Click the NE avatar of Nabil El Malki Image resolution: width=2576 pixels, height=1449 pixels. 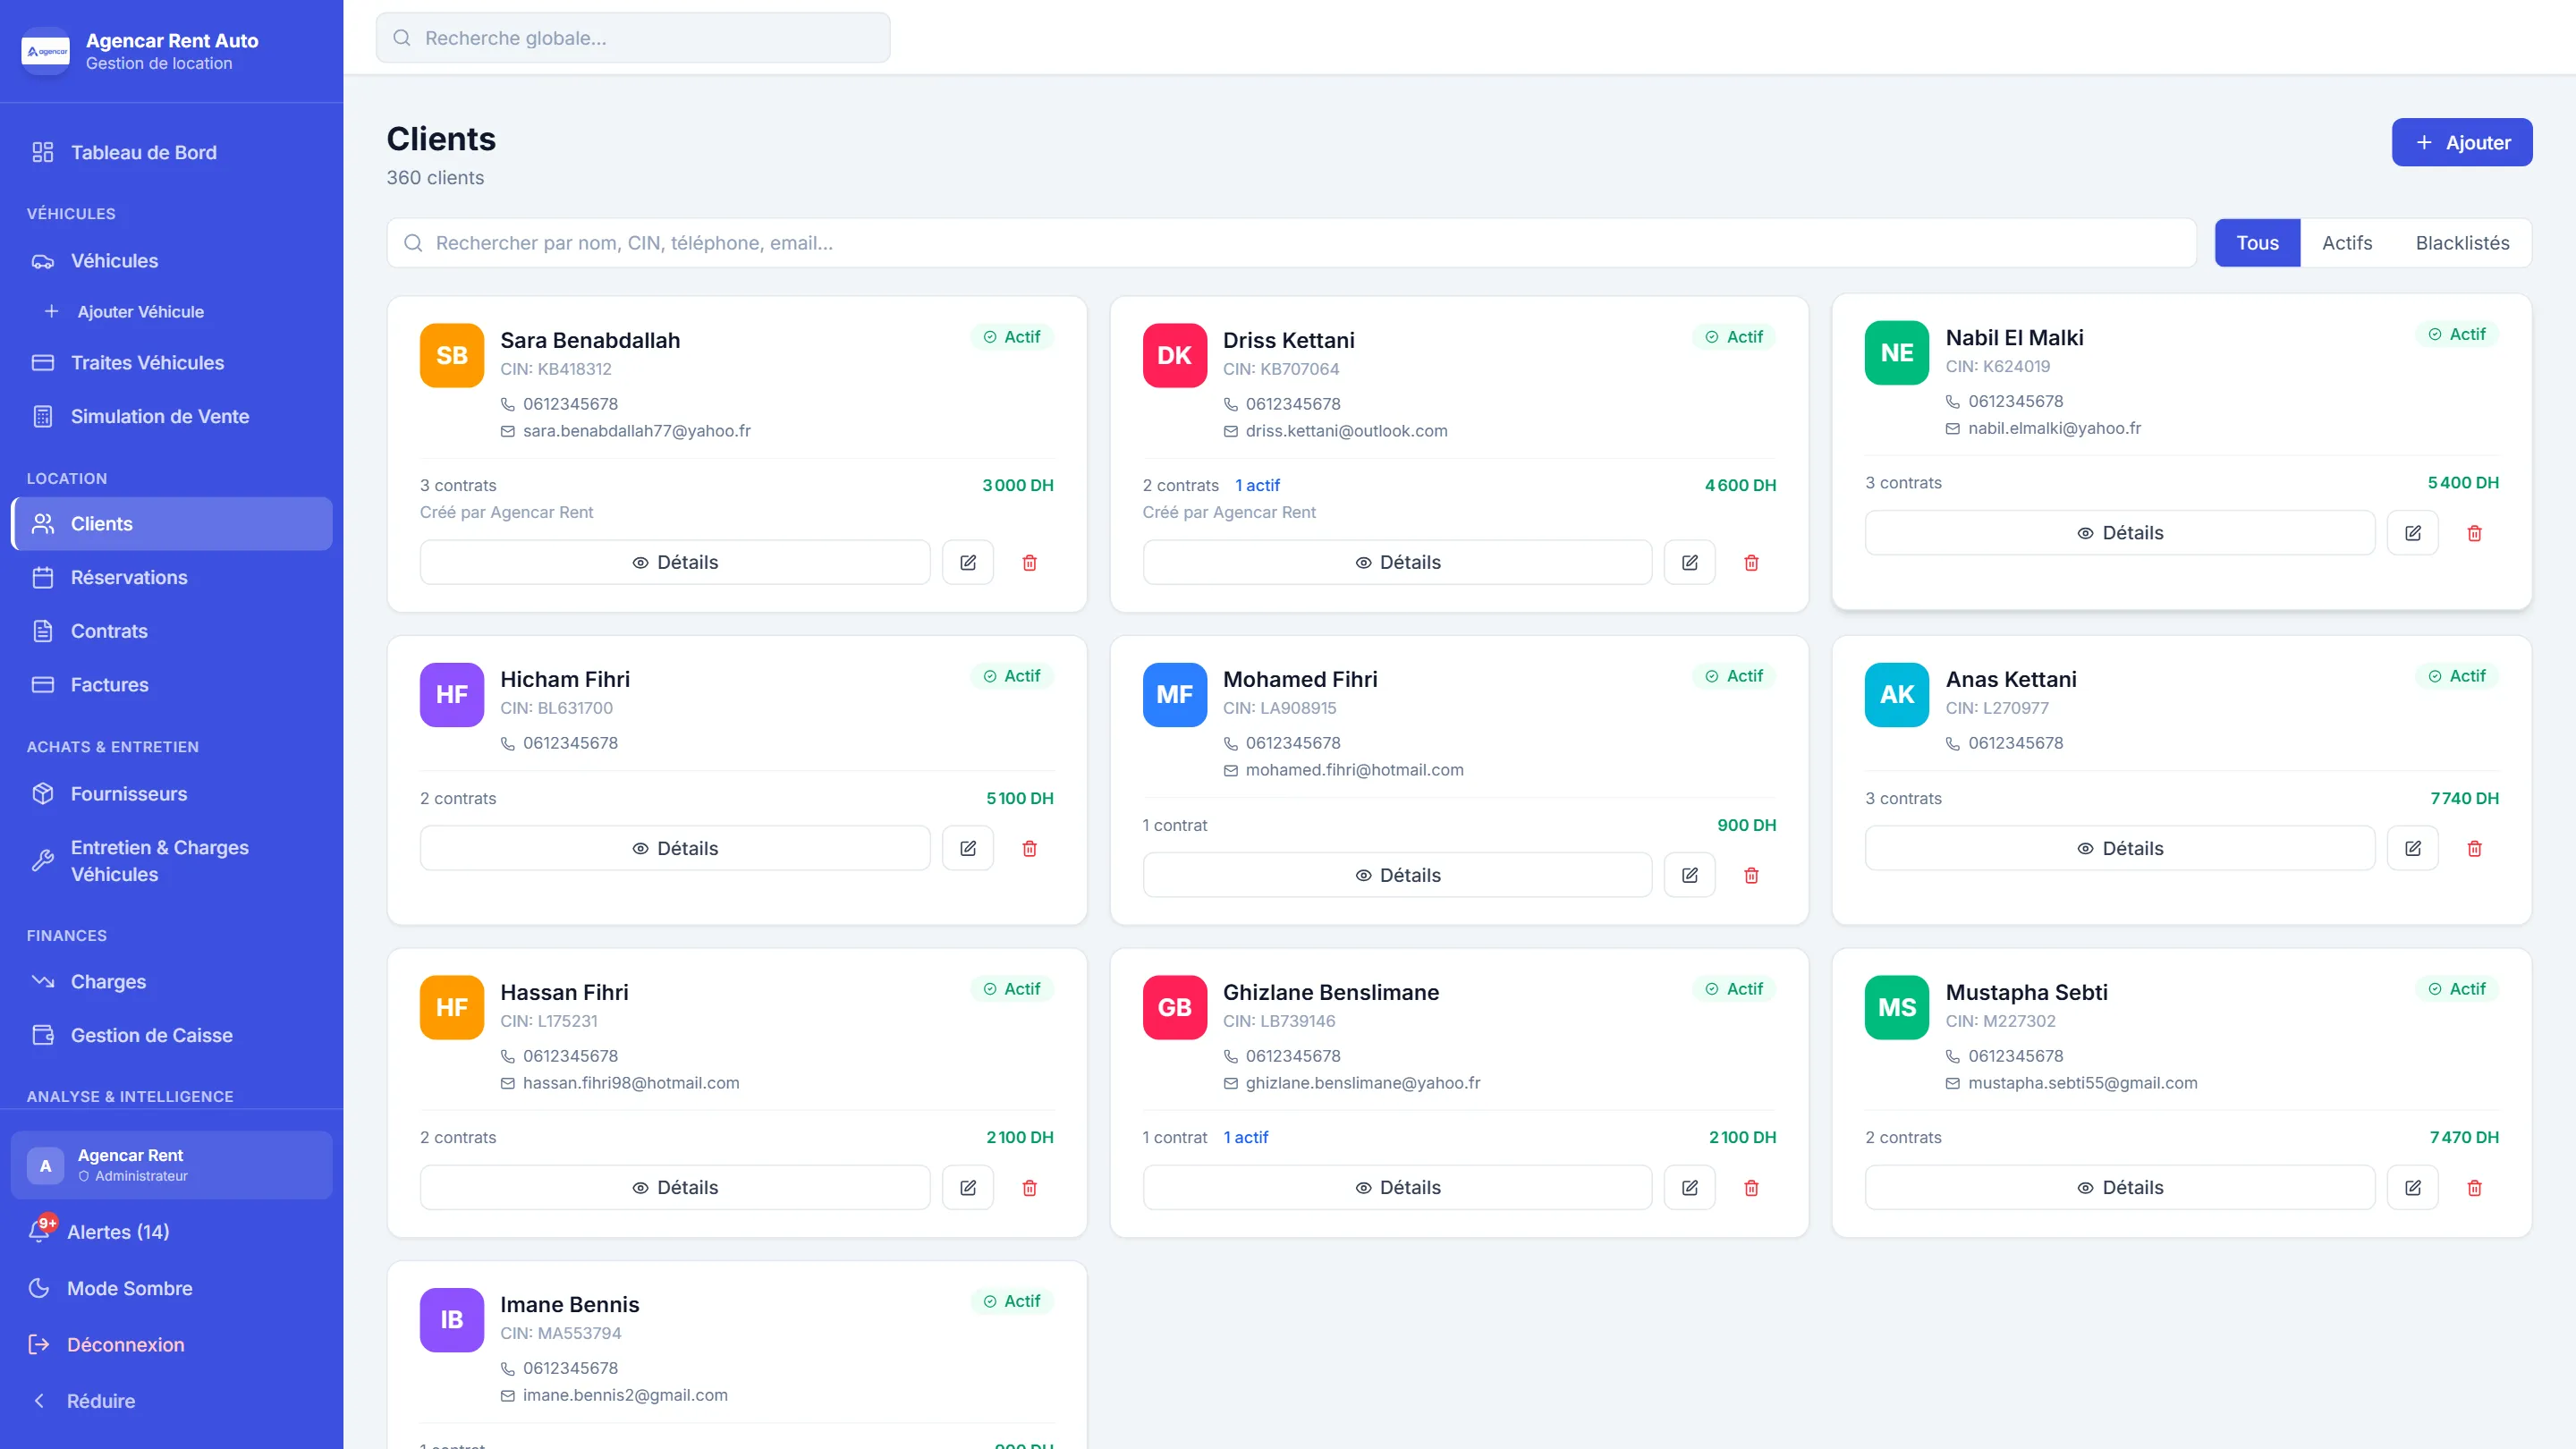pos(1897,352)
